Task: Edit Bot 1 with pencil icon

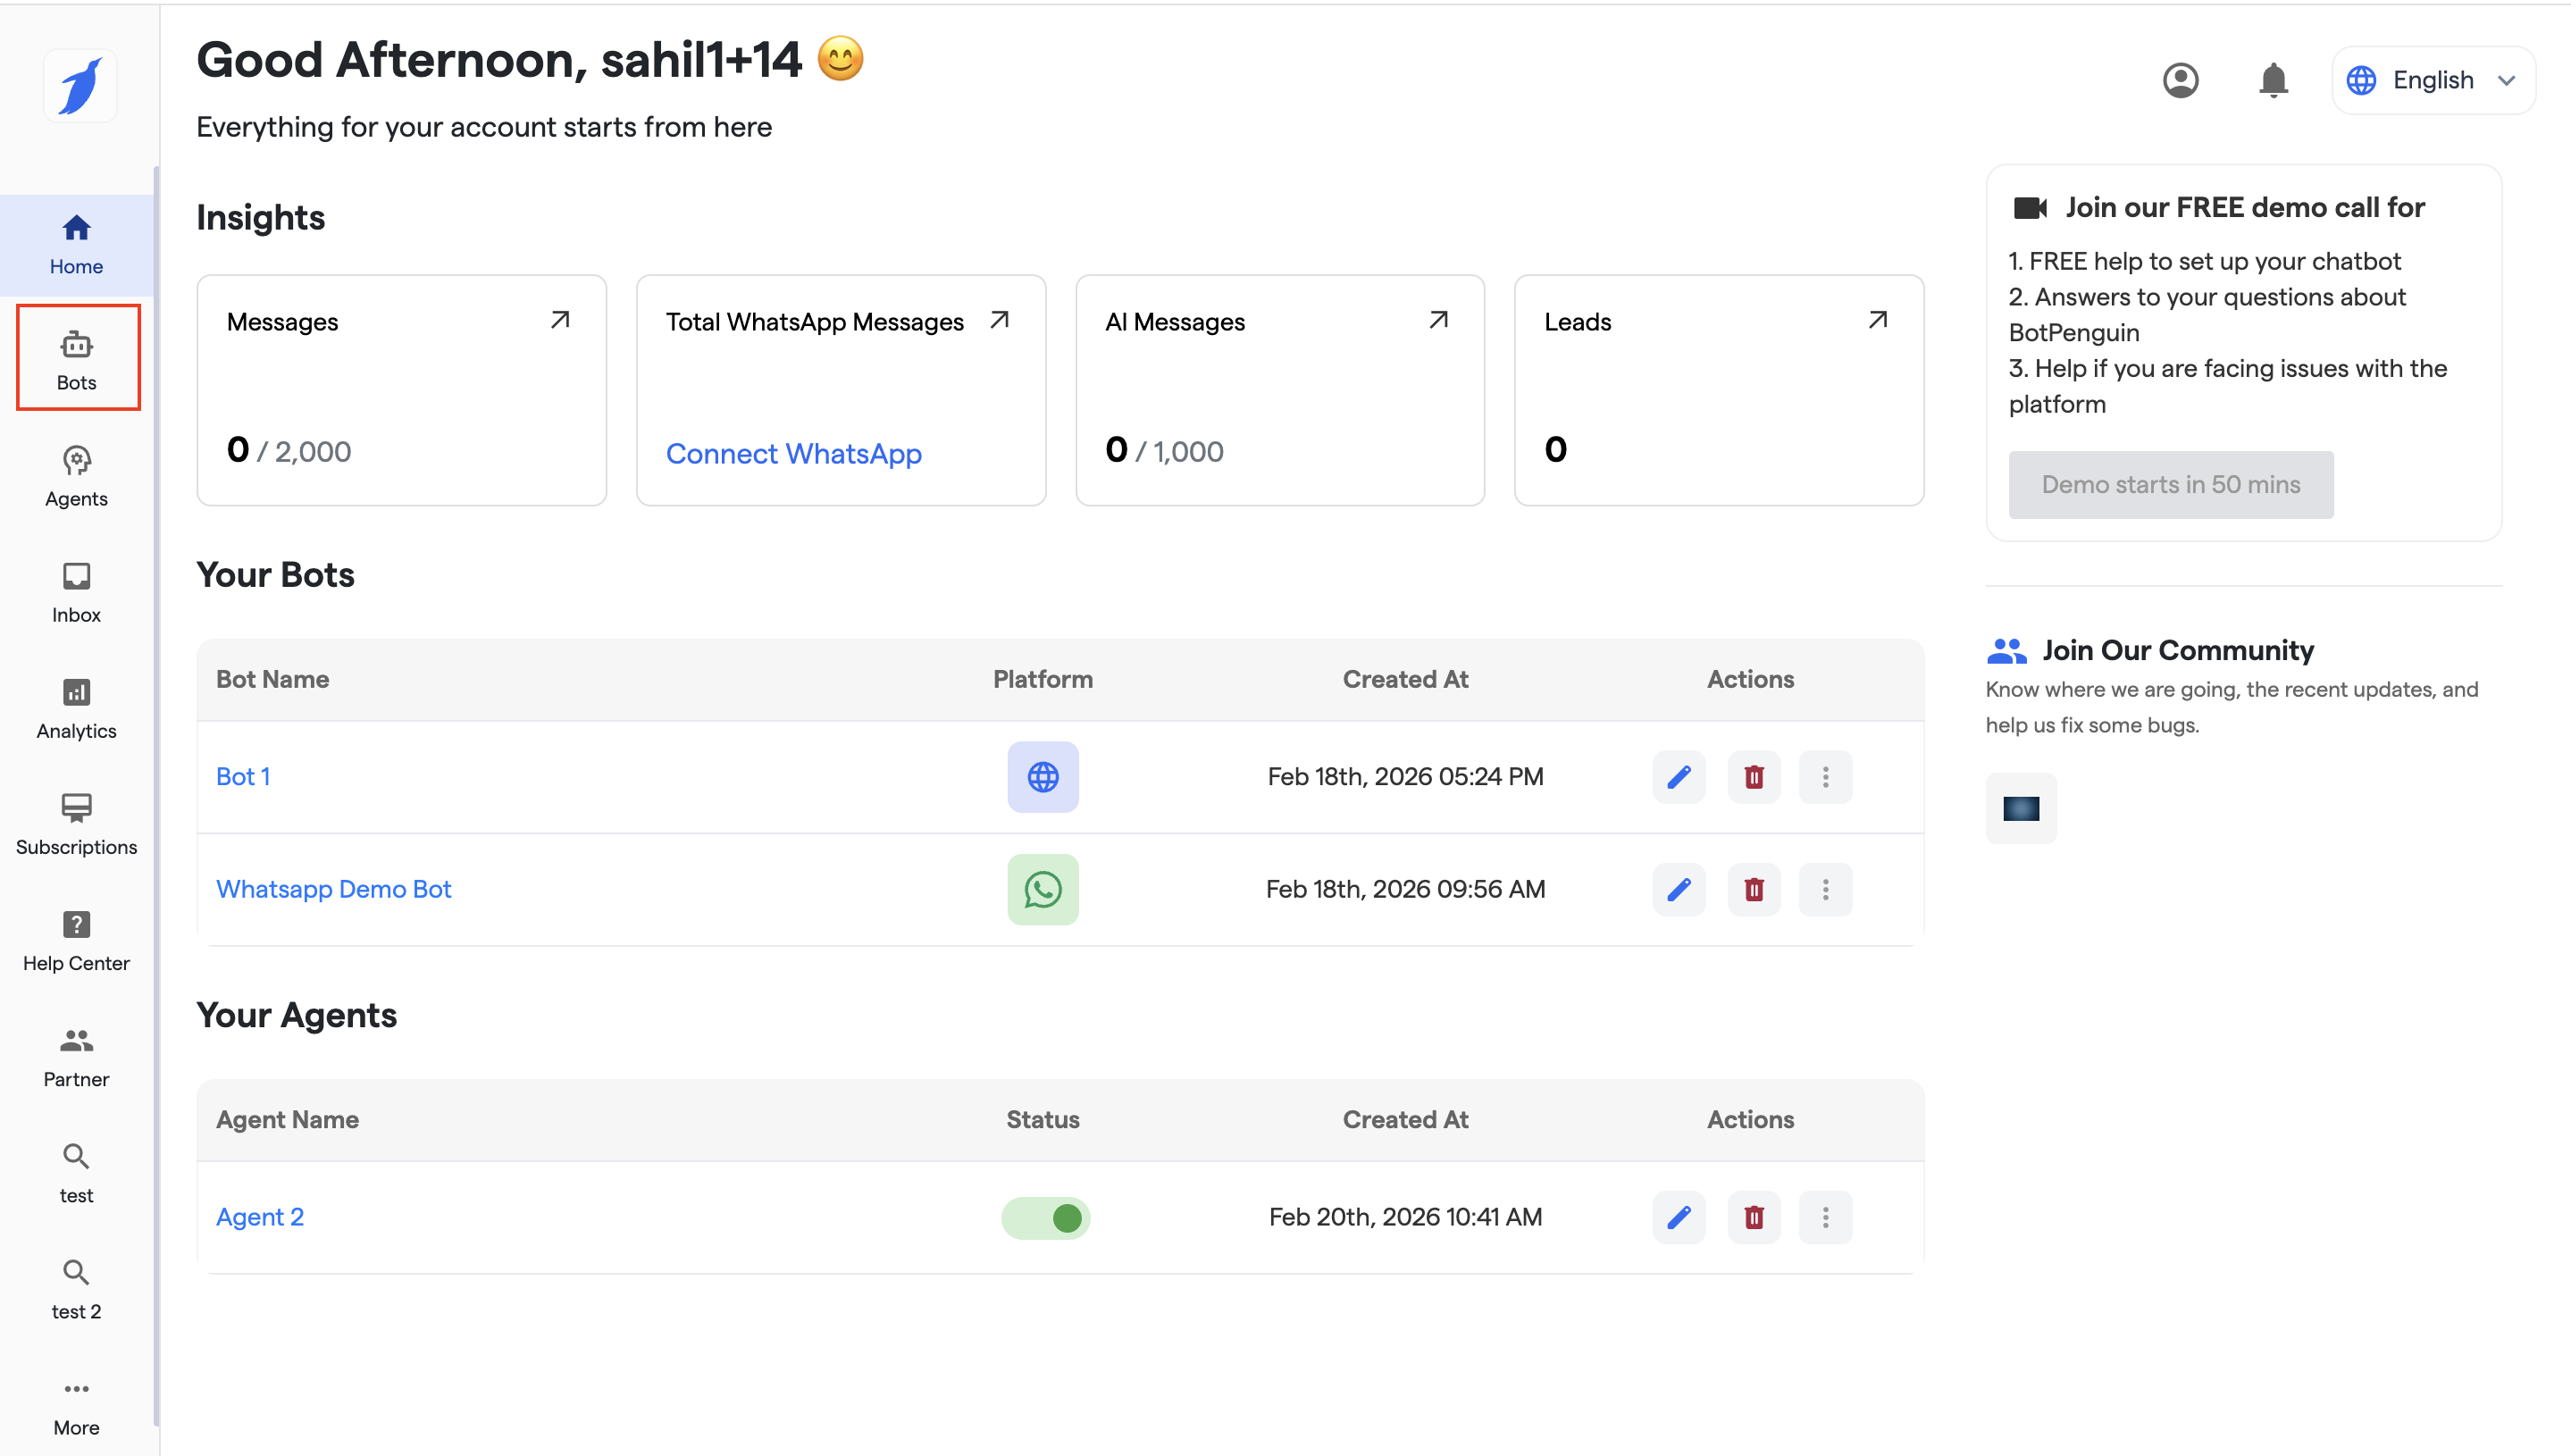Action: pyautogui.click(x=1678, y=777)
